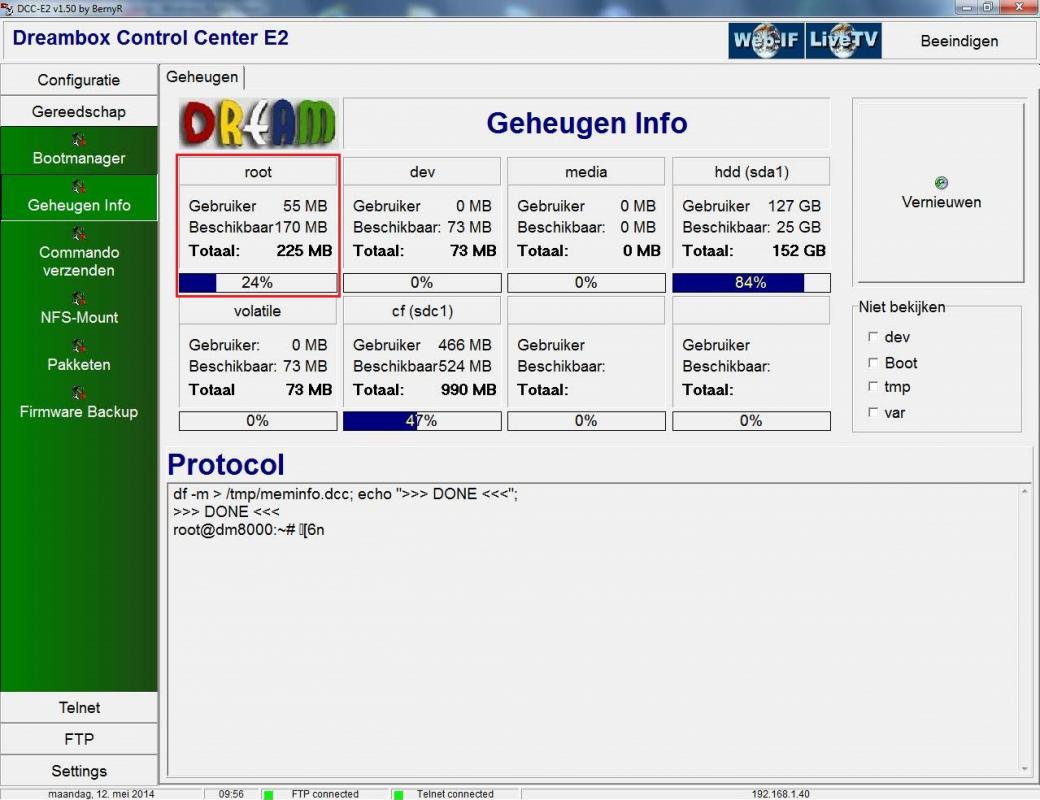
Task: Open the Configuratie section
Action: point(79,80)
